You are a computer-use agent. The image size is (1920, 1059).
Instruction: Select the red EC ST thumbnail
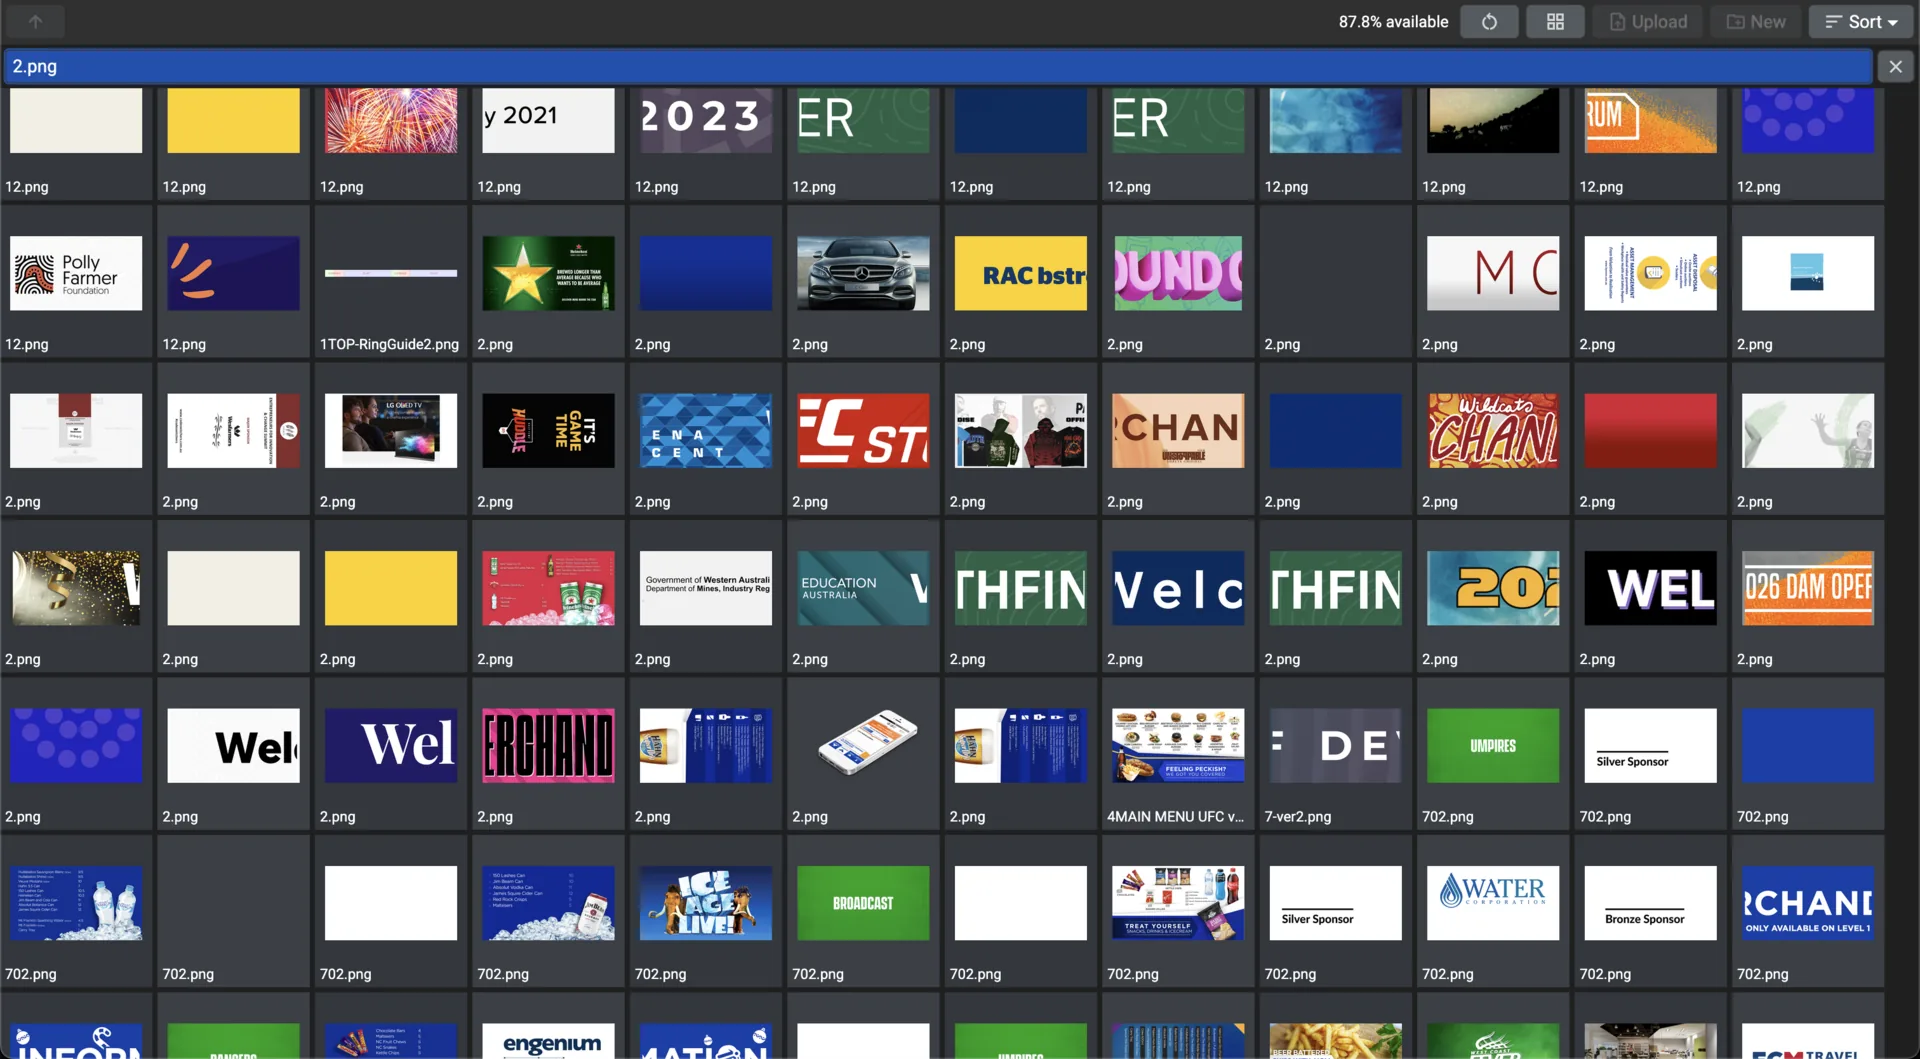(x=863, y=430)
